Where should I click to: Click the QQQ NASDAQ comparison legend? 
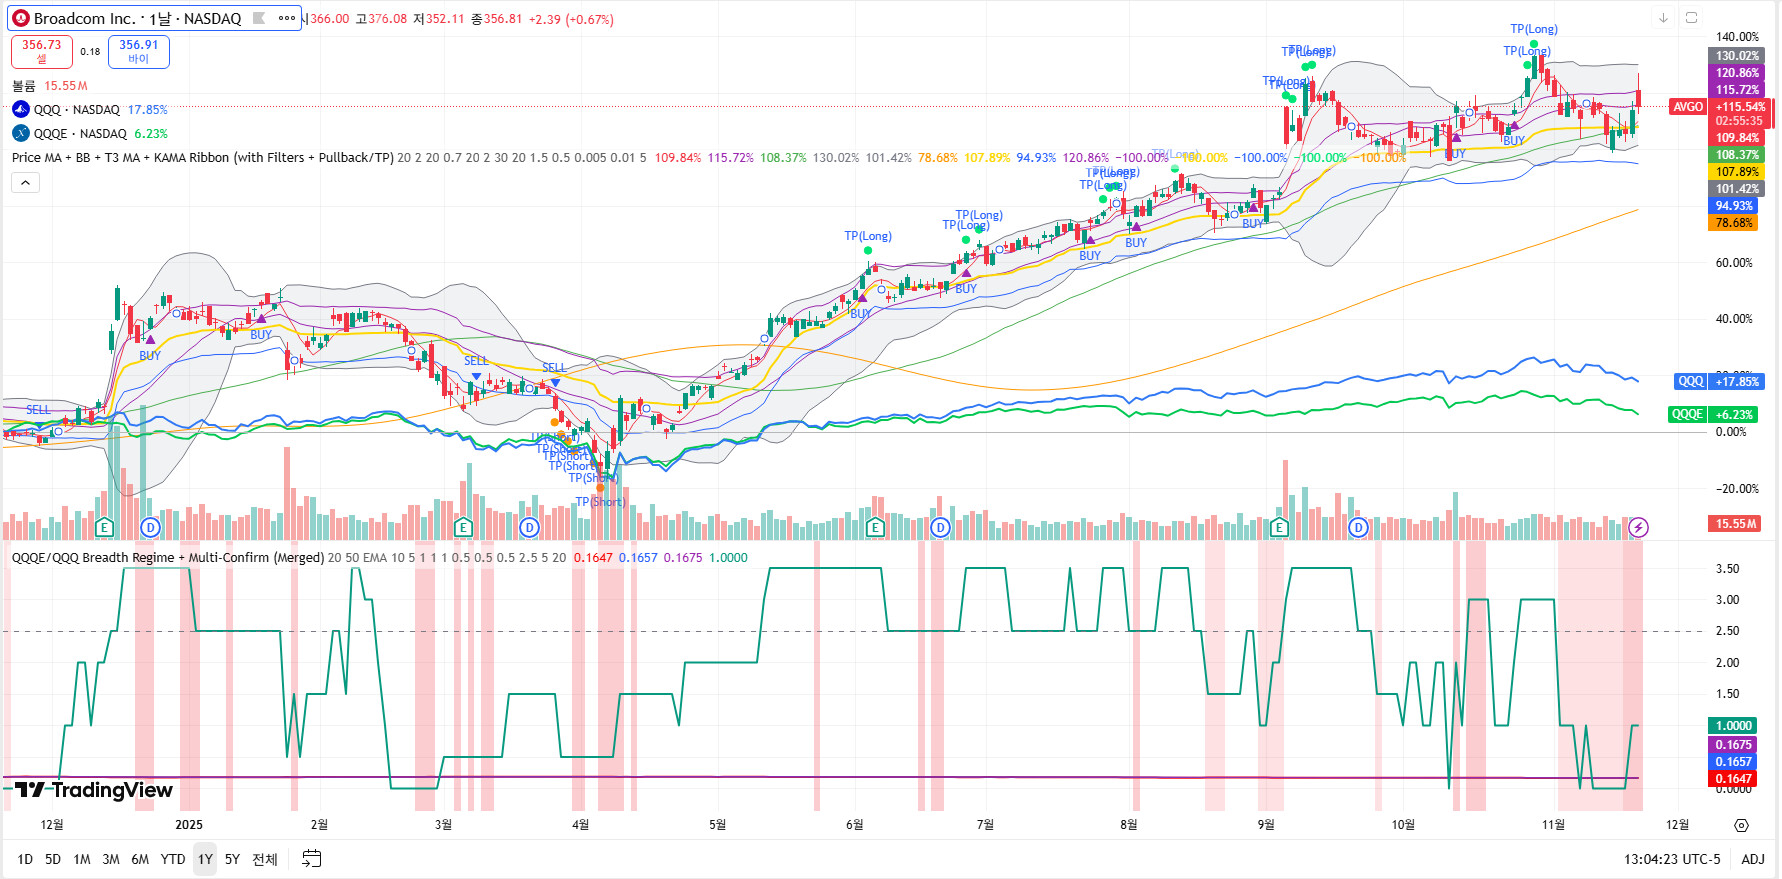click(x=76, y=110)
